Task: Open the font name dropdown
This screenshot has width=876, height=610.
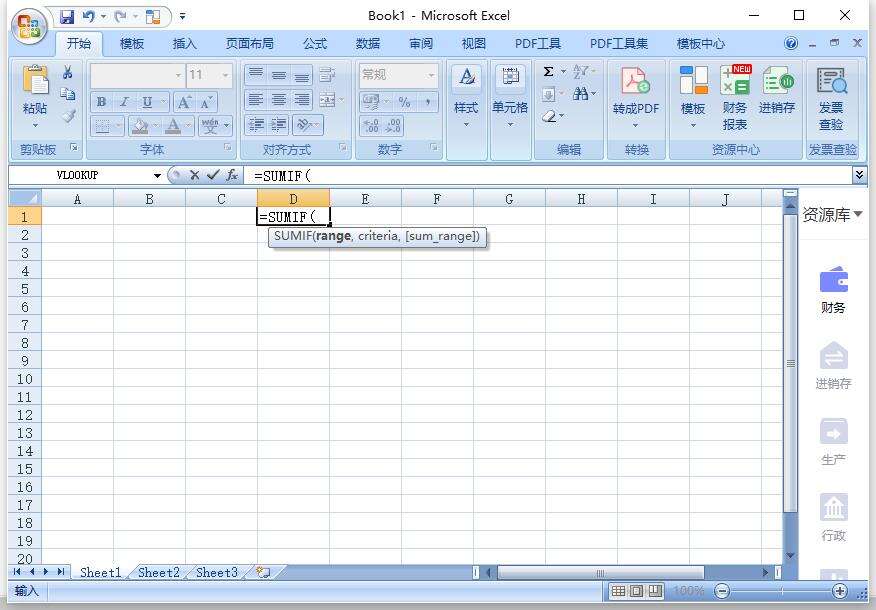Action: click(178, 75)
